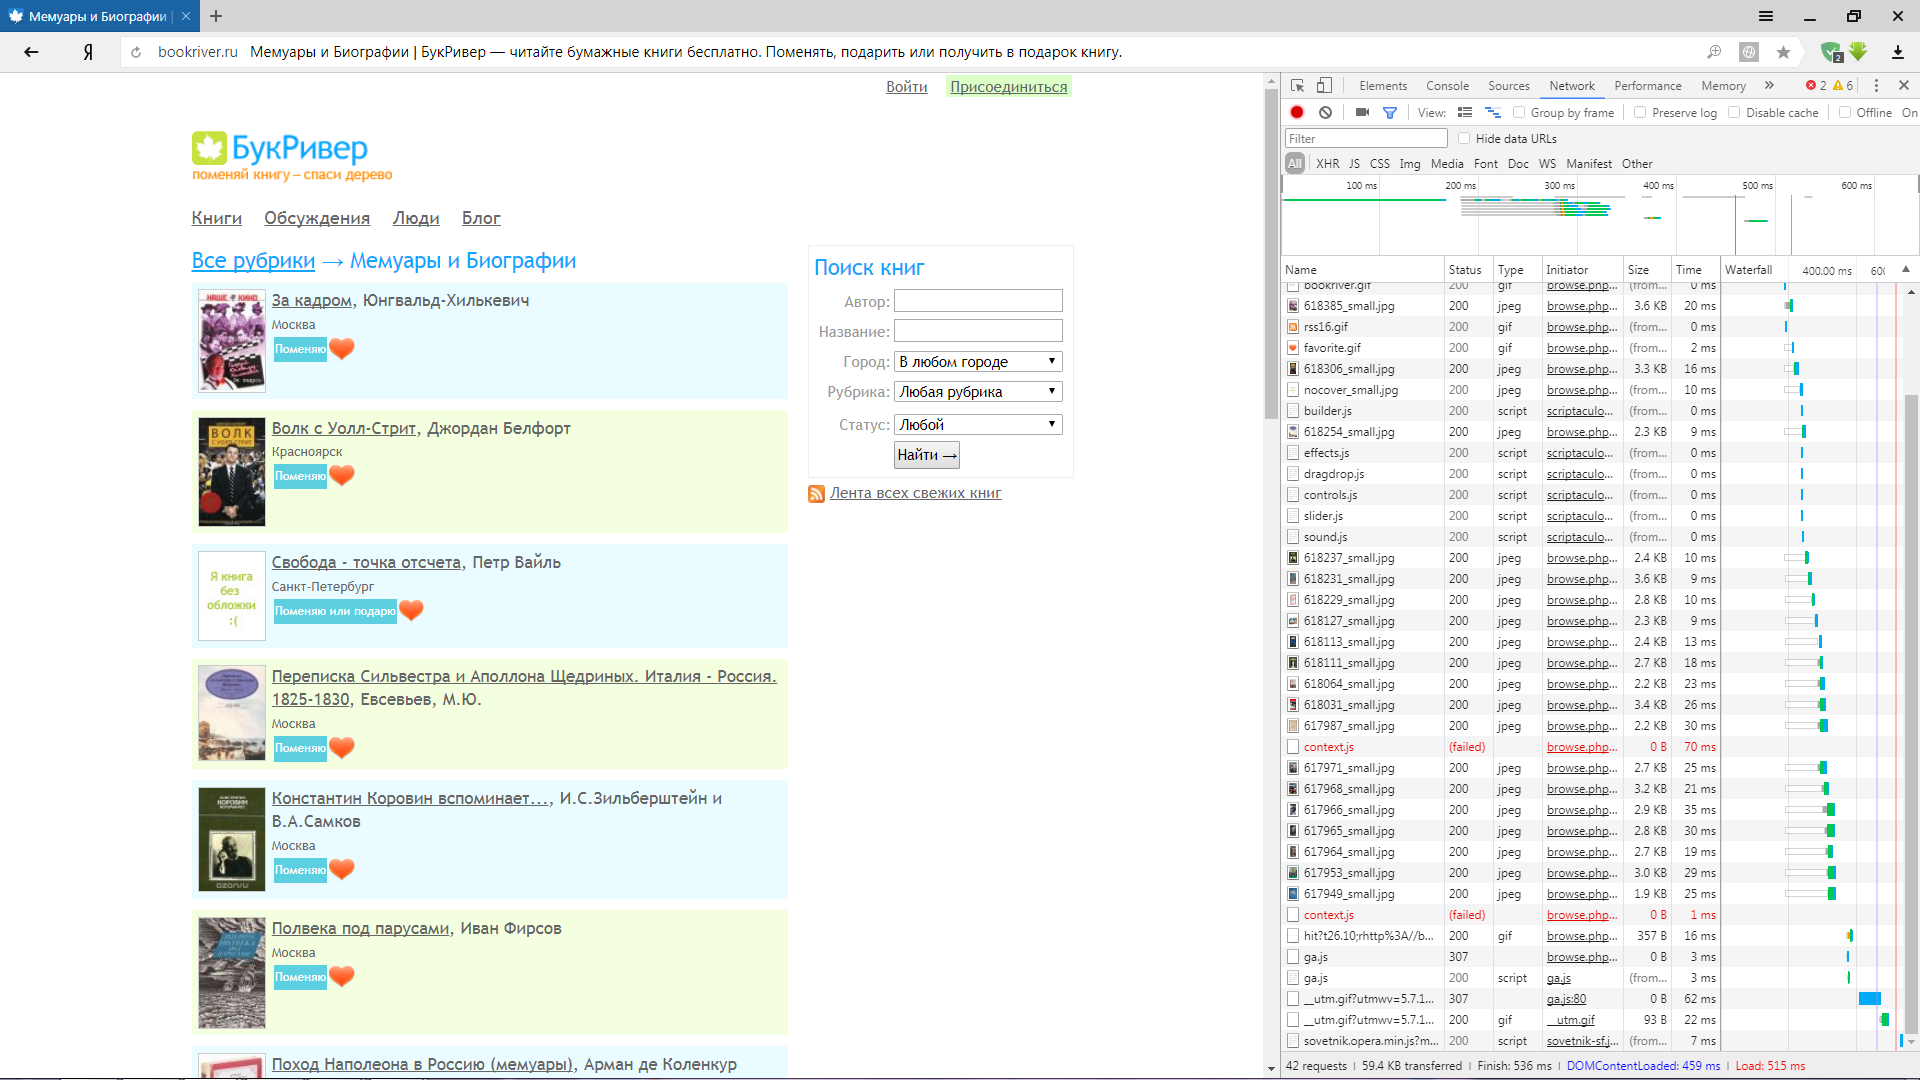Viewport: 1920px width, 1080px height.
Task: Open the Sources tab
Action: [x=1508, y=86]
